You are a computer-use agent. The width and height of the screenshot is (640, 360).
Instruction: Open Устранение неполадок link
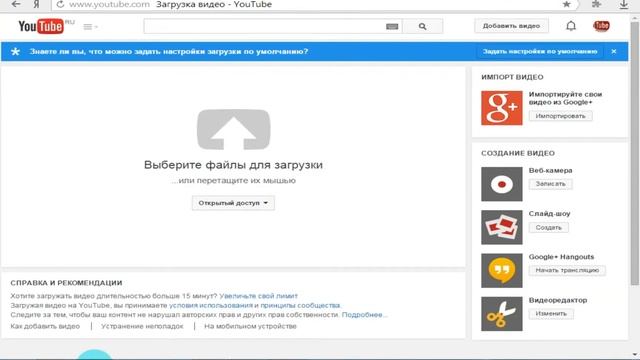coord(142,326)
